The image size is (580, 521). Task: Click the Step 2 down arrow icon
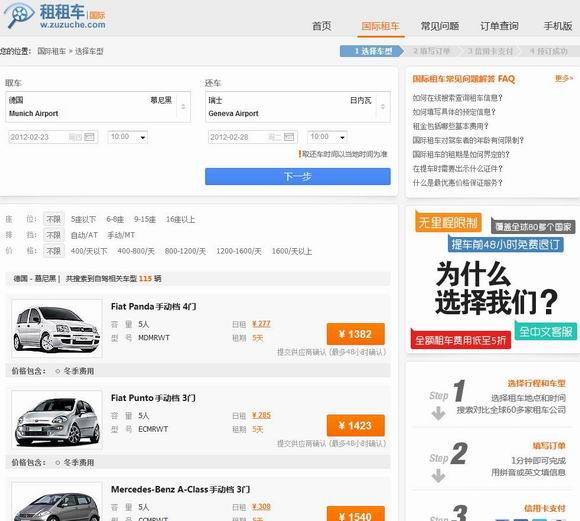(x=438, y=475)
